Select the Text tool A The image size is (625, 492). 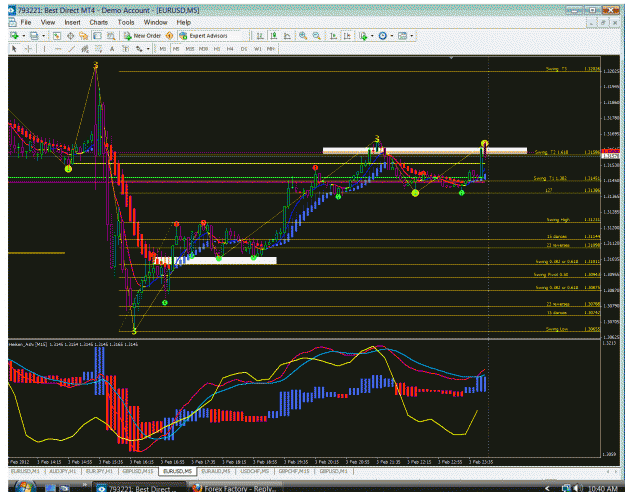coord(112,49)
